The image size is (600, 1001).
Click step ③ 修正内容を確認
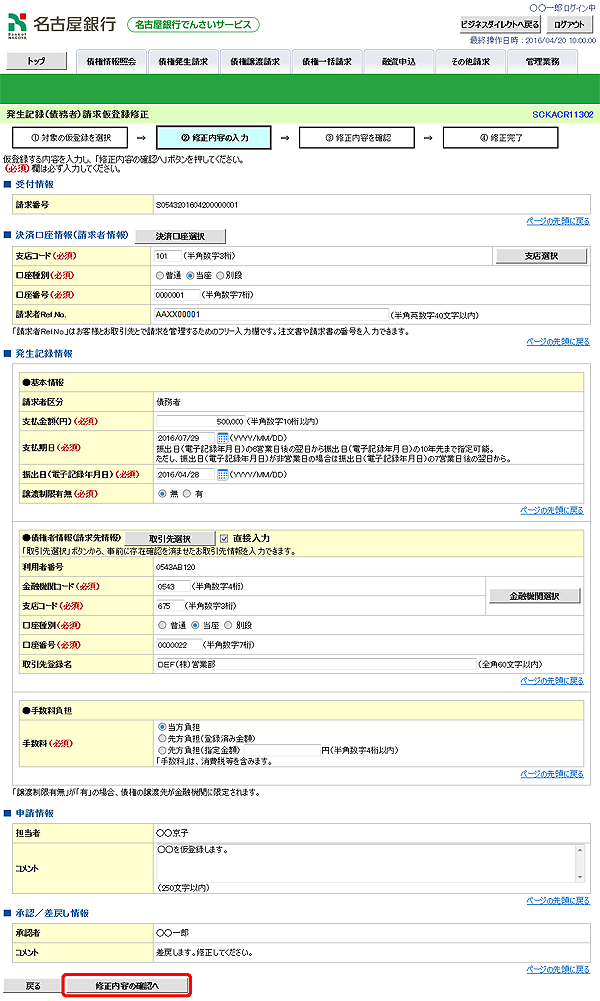click(357, 137)
